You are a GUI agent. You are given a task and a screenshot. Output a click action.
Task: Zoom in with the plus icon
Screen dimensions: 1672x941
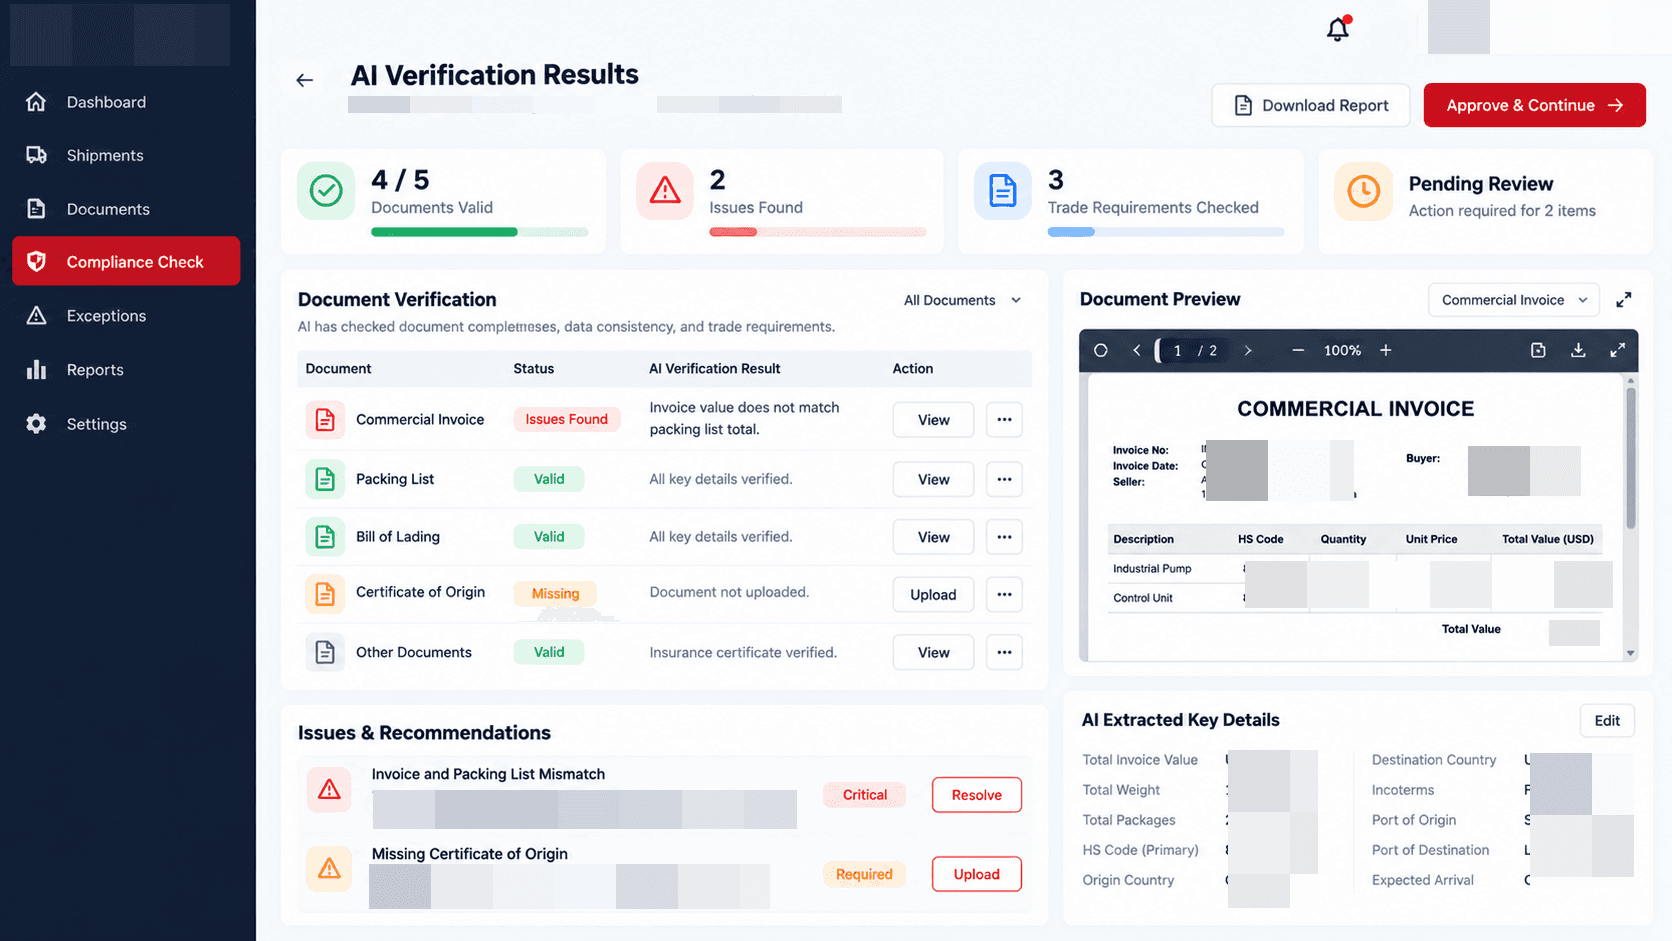[x=1386, y=350]
